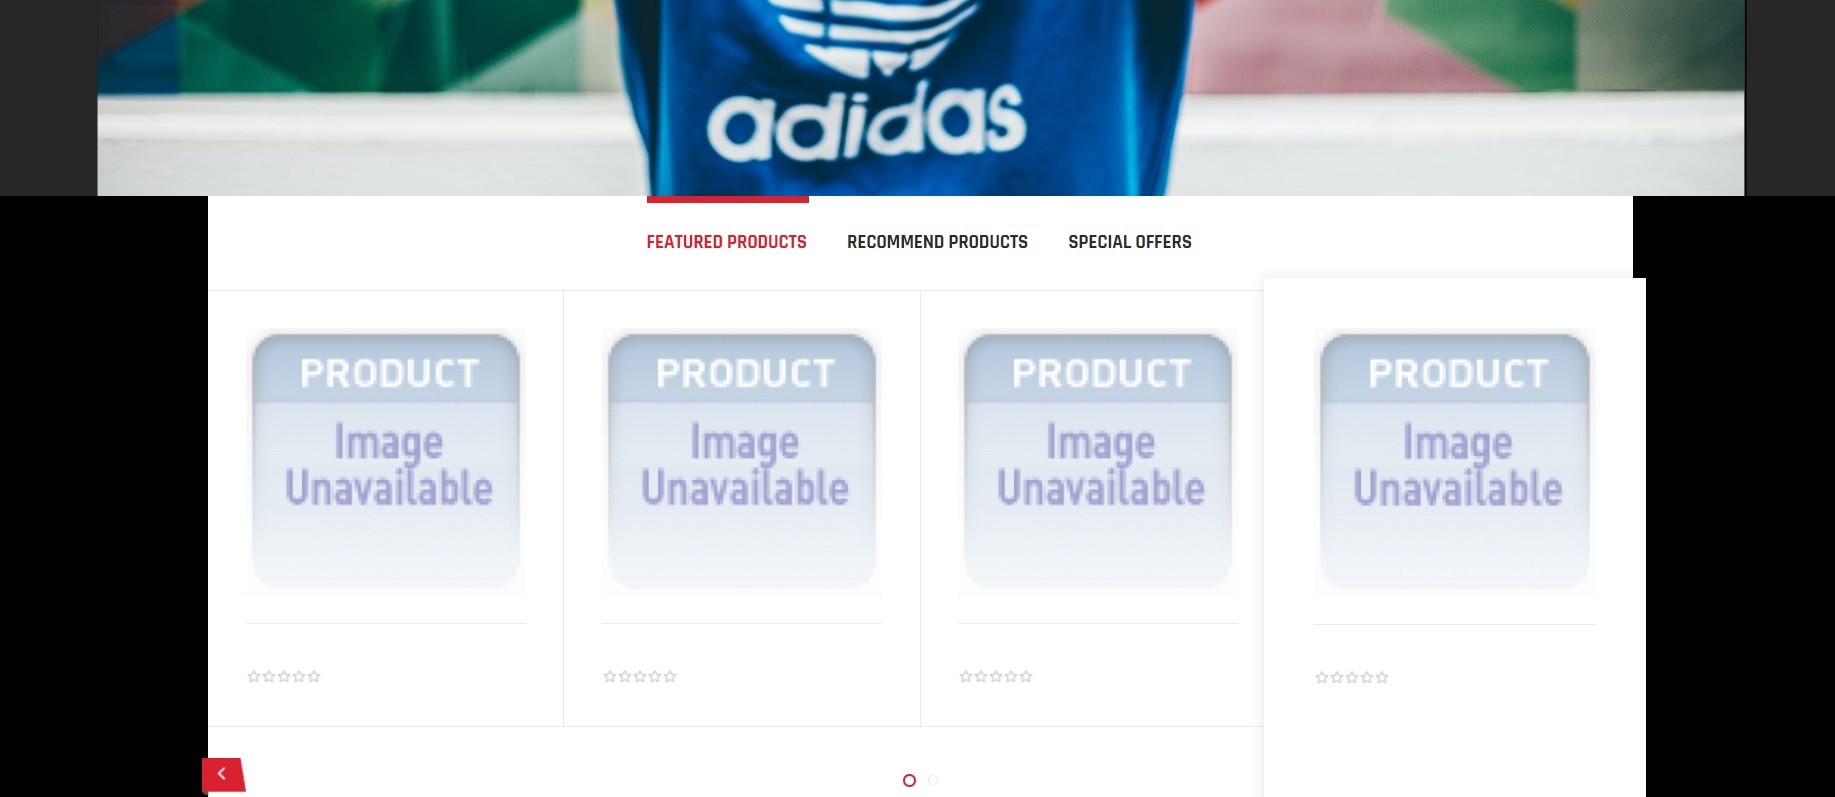Select the active red carousel page dot
This screenshot has height=797, width=1835.
pyautogui.click(x=909, y=780)
